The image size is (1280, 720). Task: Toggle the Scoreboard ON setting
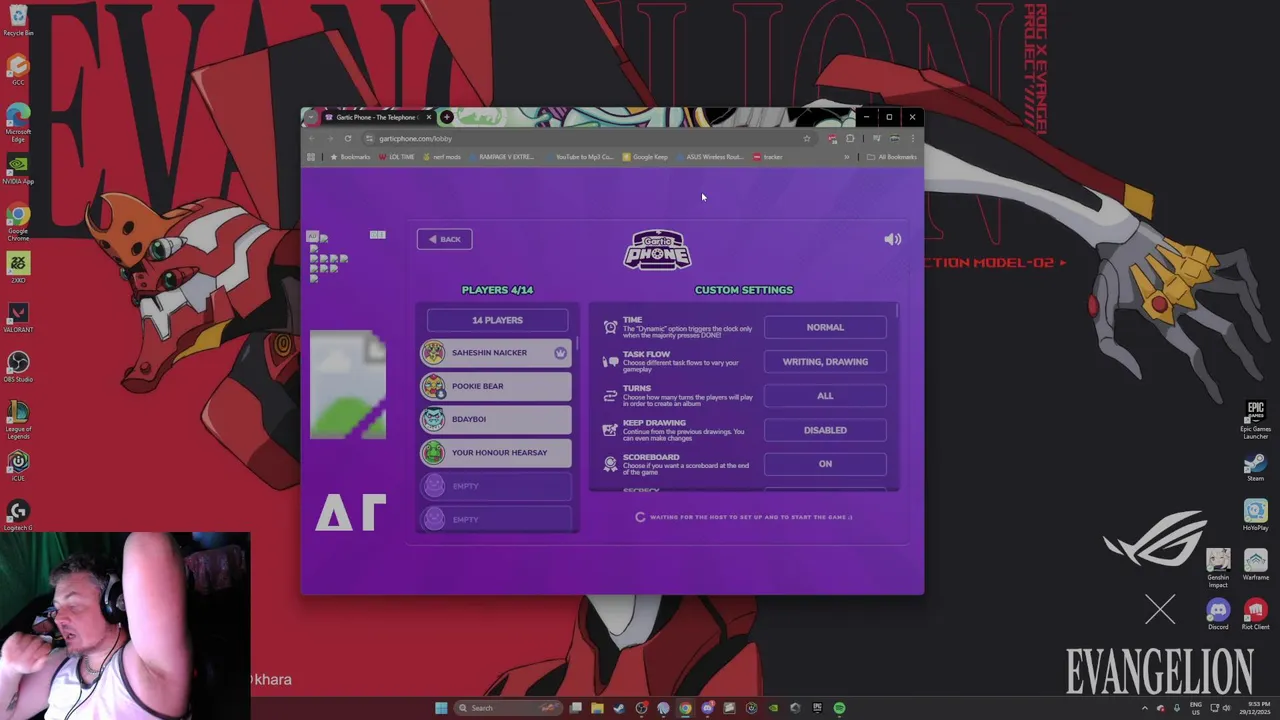point(825,464)
